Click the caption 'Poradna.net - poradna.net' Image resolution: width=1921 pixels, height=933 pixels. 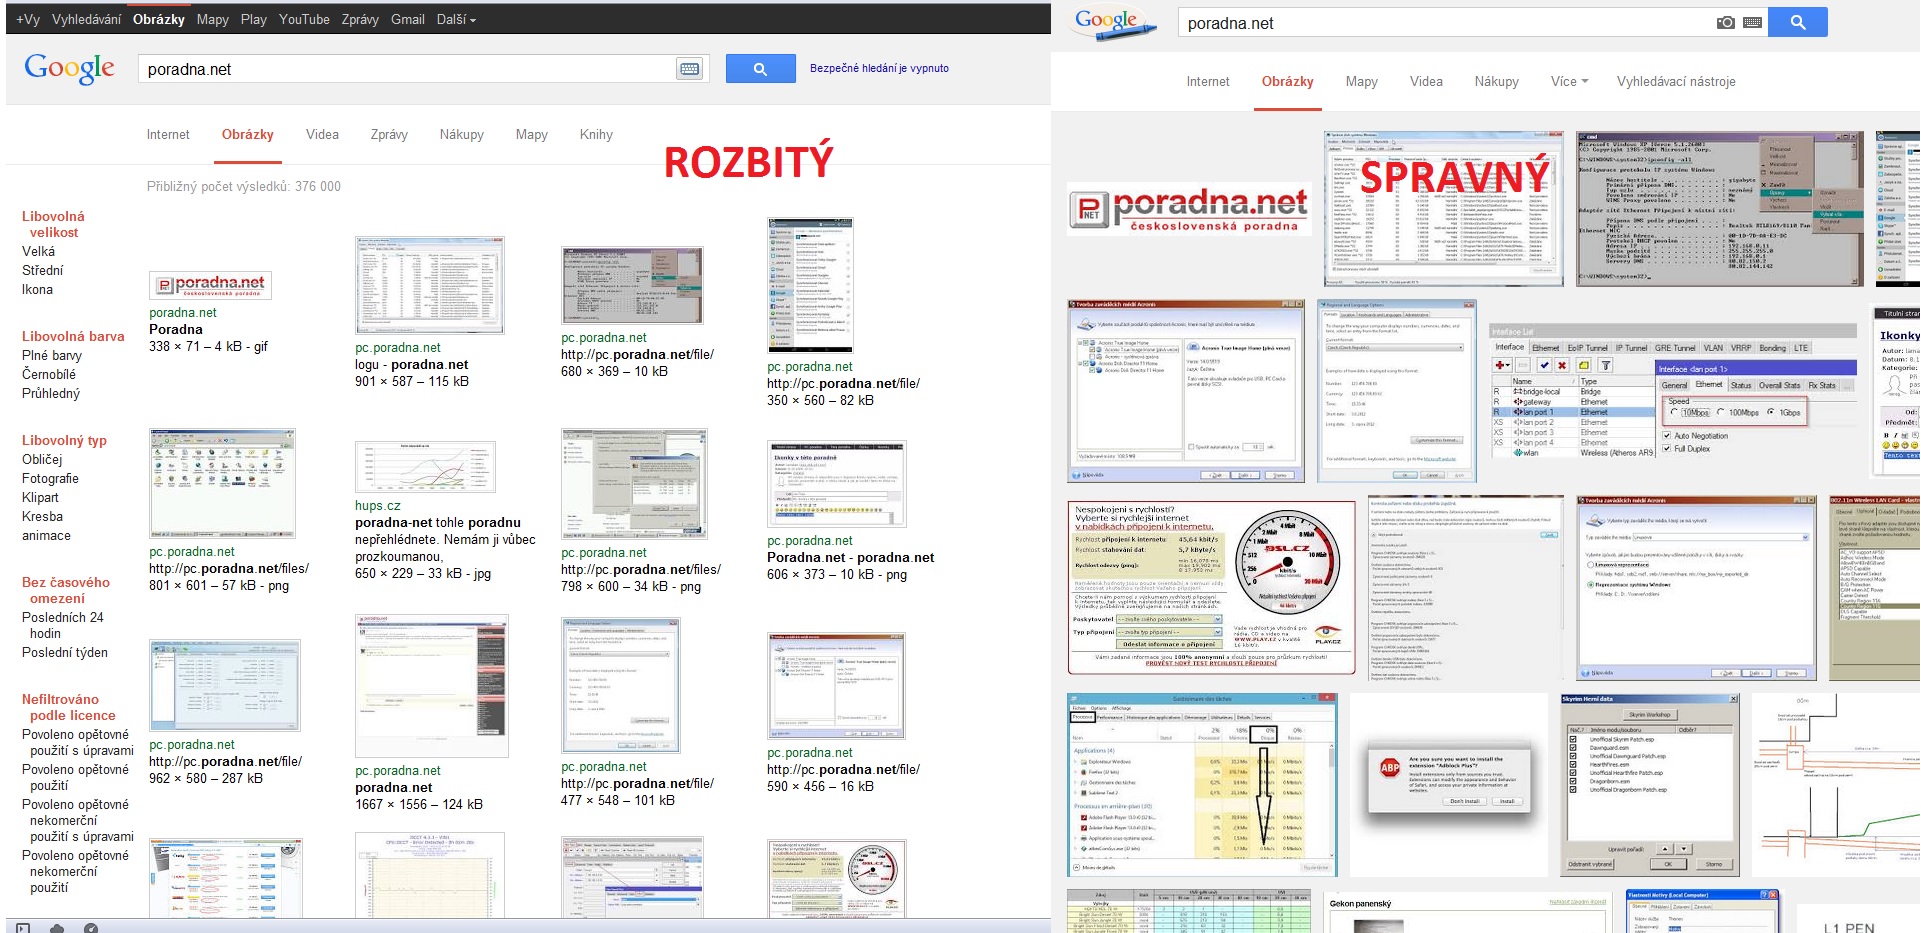(x=851, y=557)
